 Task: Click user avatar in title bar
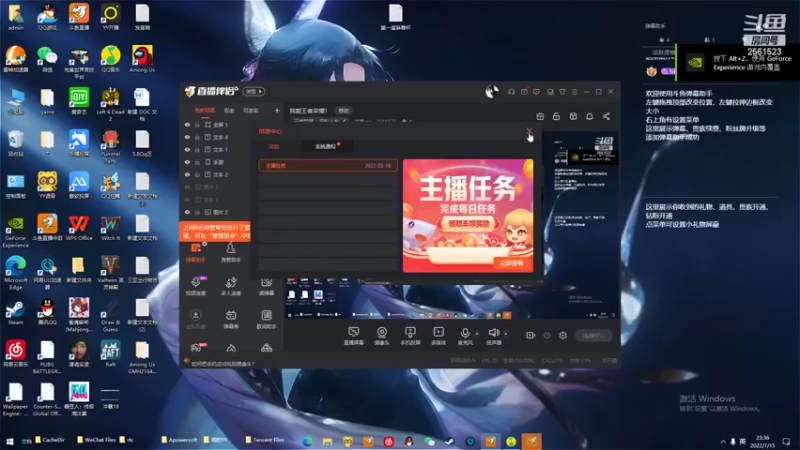[x=491, y=92]
